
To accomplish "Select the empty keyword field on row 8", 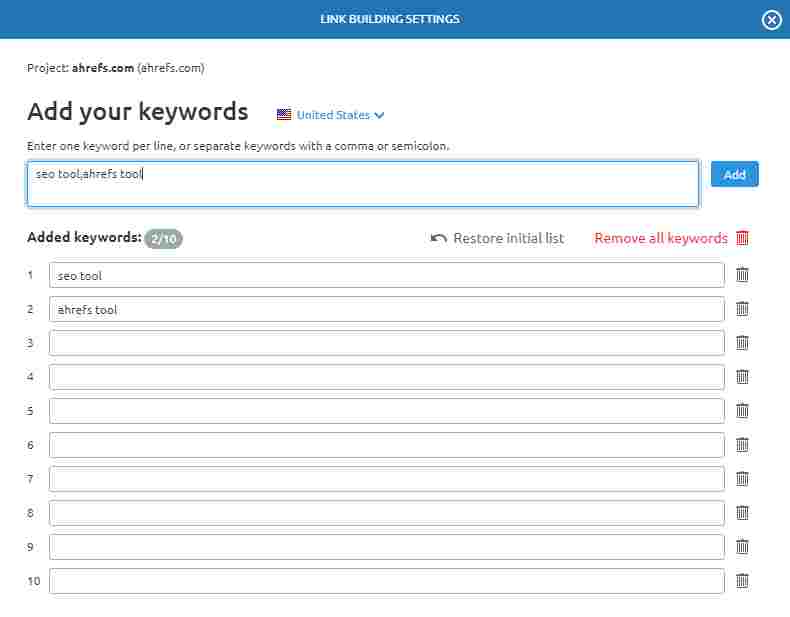I will [386, 512].
